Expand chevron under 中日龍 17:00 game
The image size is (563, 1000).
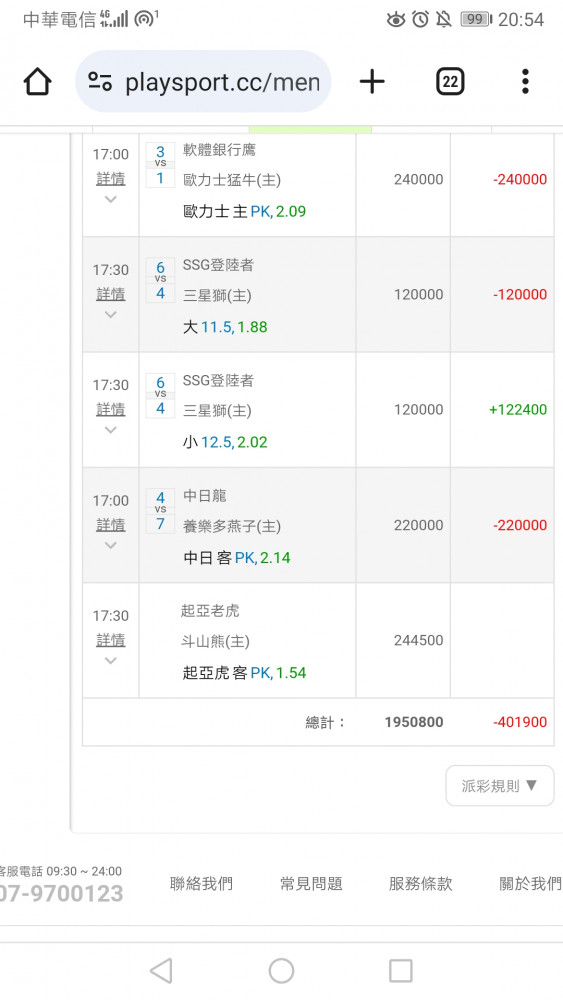[111, 545]
